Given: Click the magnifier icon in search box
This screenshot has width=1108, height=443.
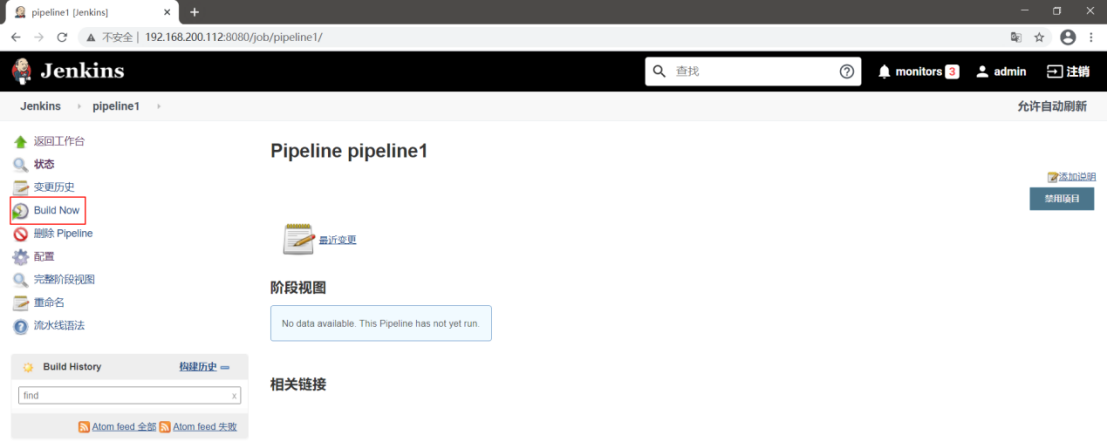Looking at the screenshot, I should [659, 71].
